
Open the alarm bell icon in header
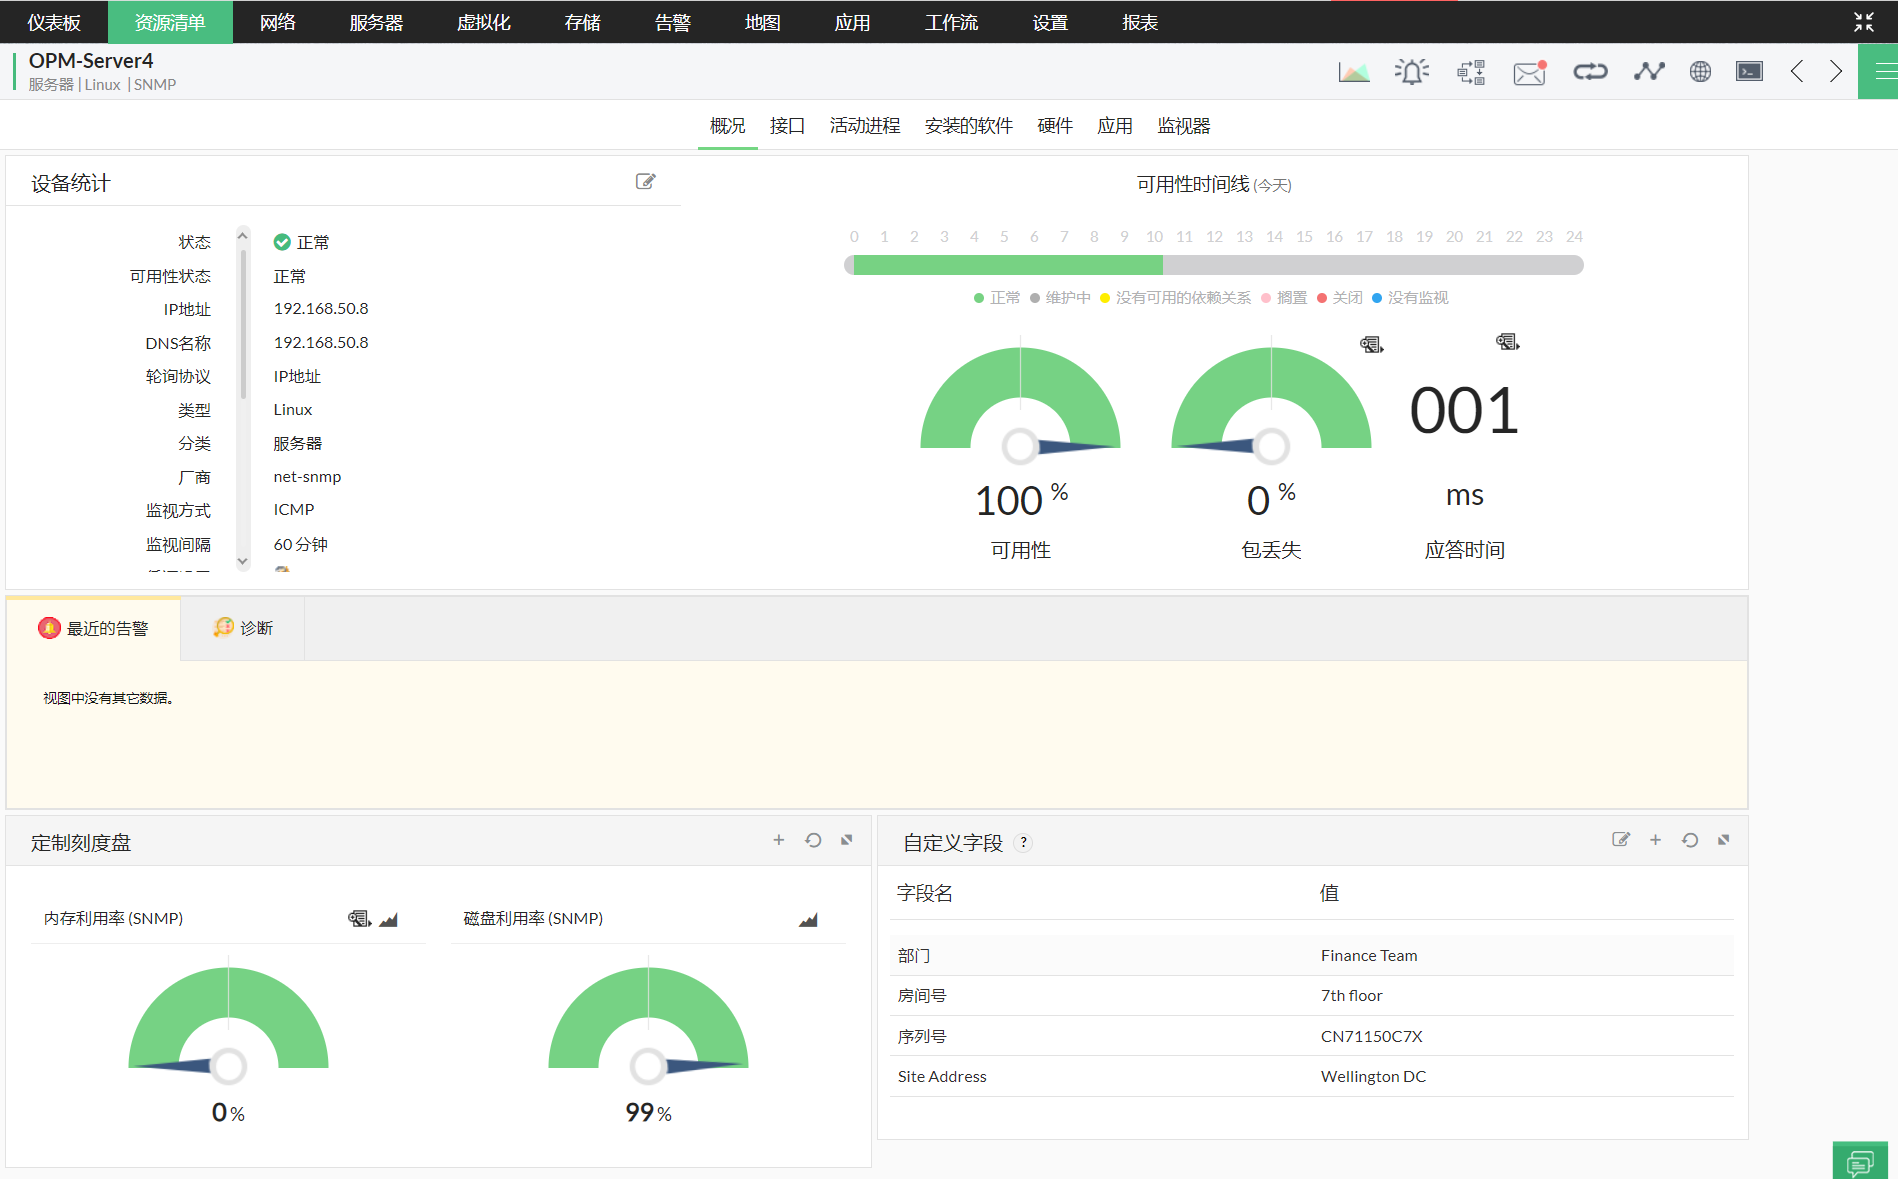[1412, 72]
